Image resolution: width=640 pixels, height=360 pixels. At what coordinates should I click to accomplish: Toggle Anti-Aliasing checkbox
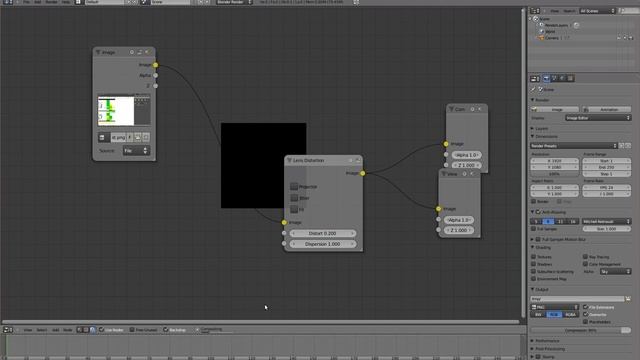coord(538,212)
